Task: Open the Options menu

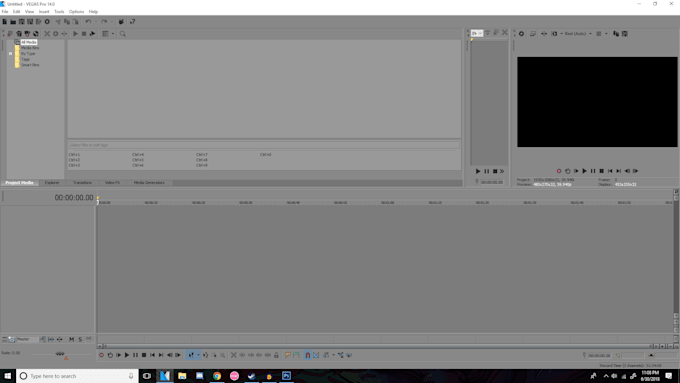Action: click(76, 12)
